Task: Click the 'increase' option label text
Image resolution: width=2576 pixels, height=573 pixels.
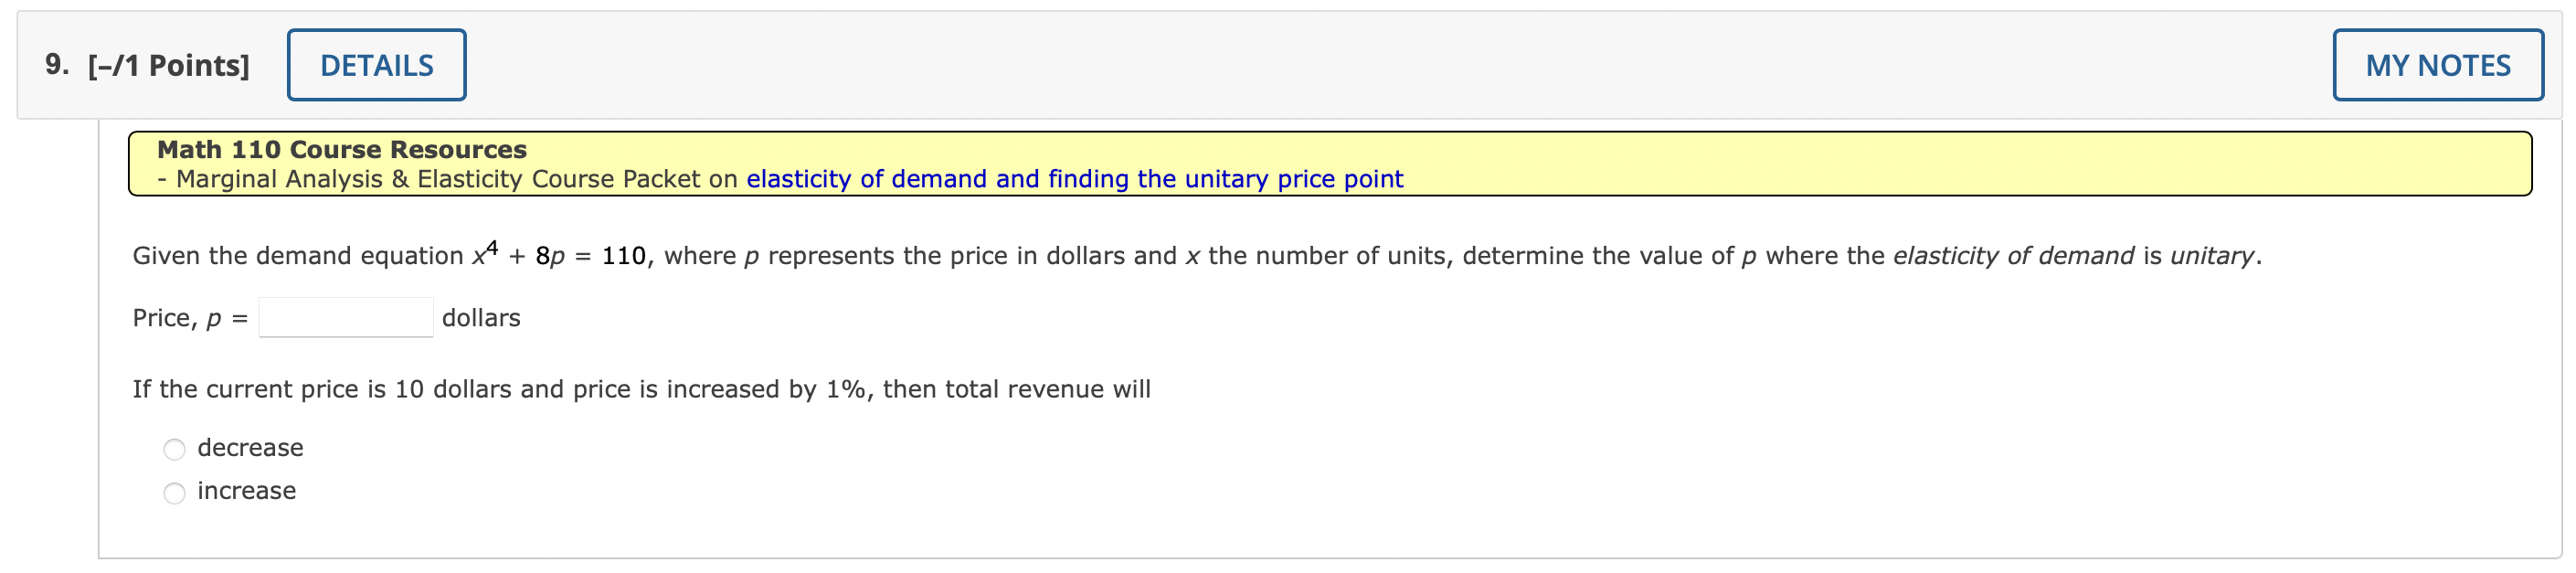Action: coord(246,491)
